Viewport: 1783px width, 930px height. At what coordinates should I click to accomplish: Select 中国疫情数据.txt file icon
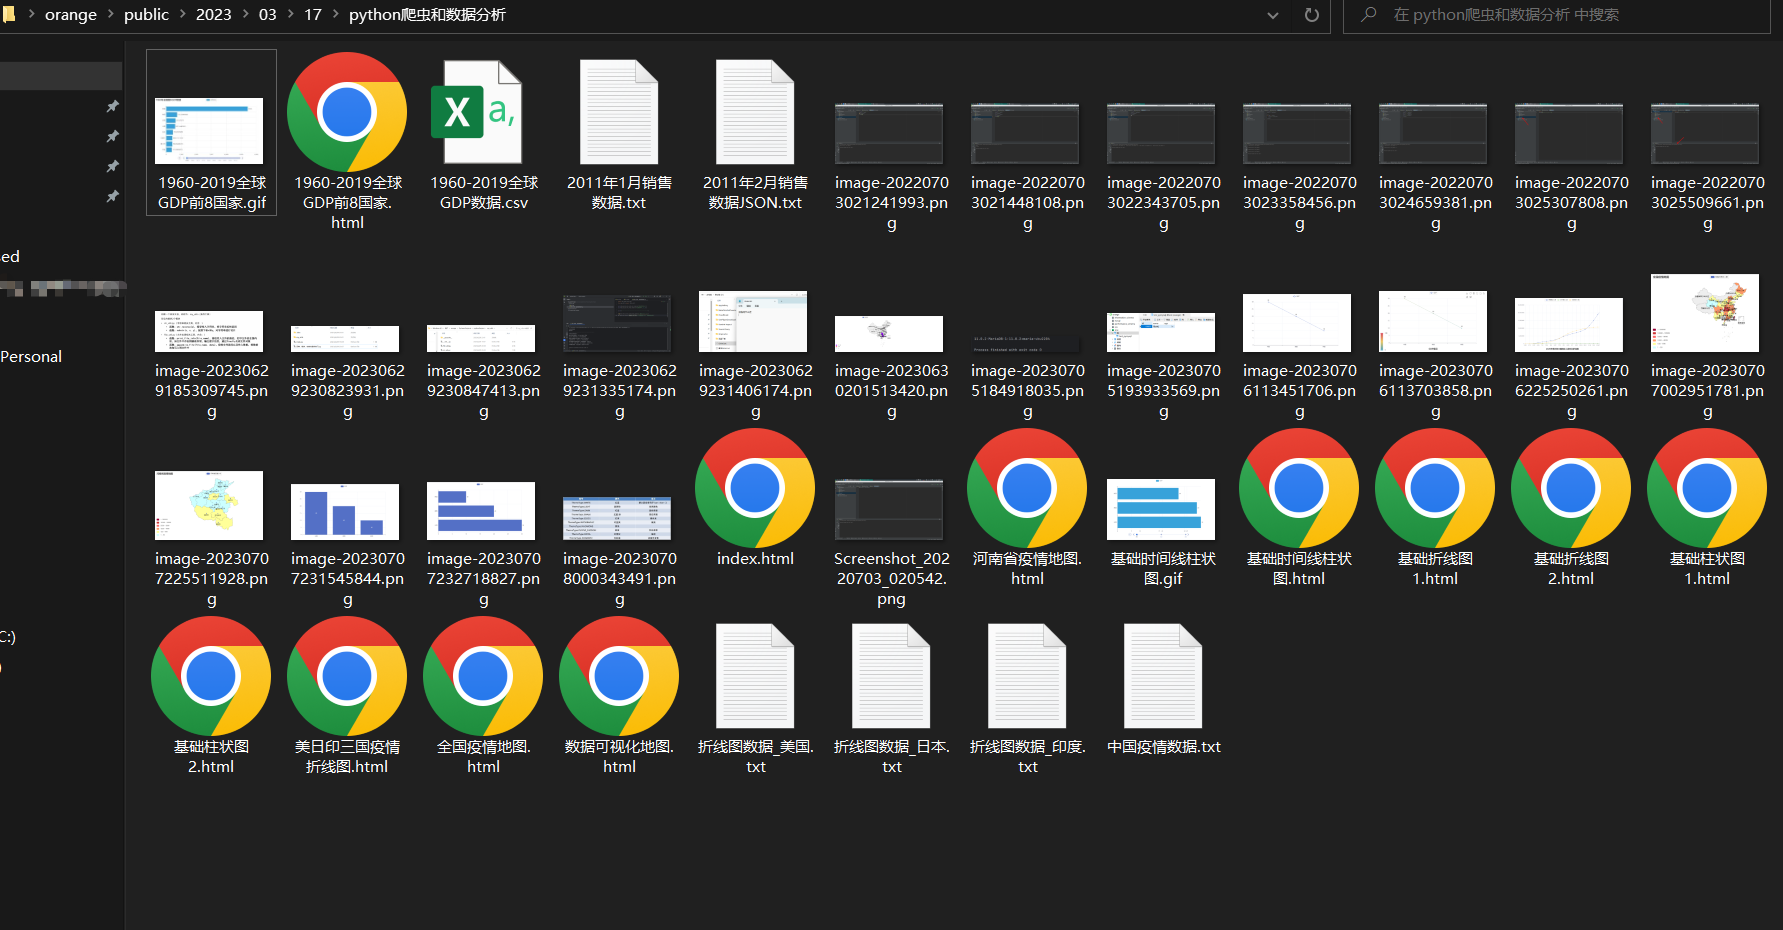(x=1163, y=676)
